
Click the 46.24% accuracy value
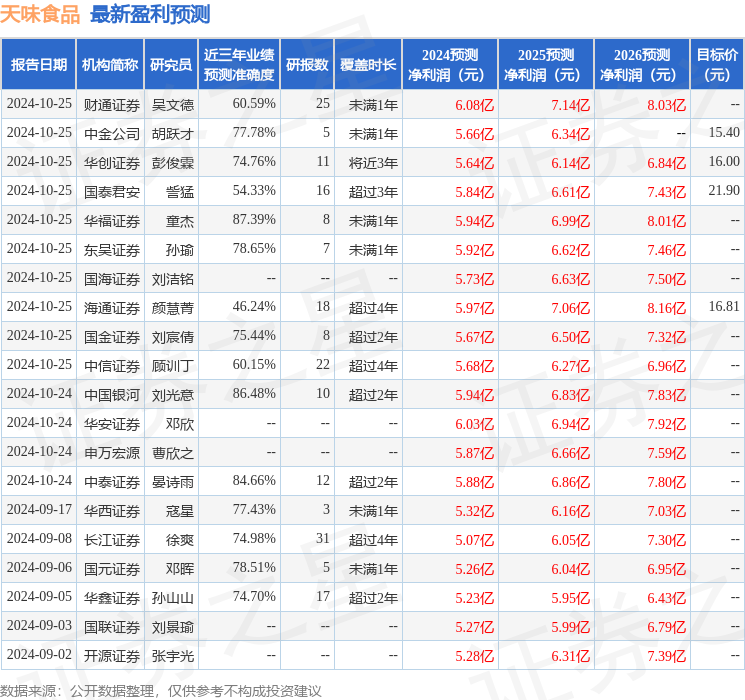click(254, 306)
